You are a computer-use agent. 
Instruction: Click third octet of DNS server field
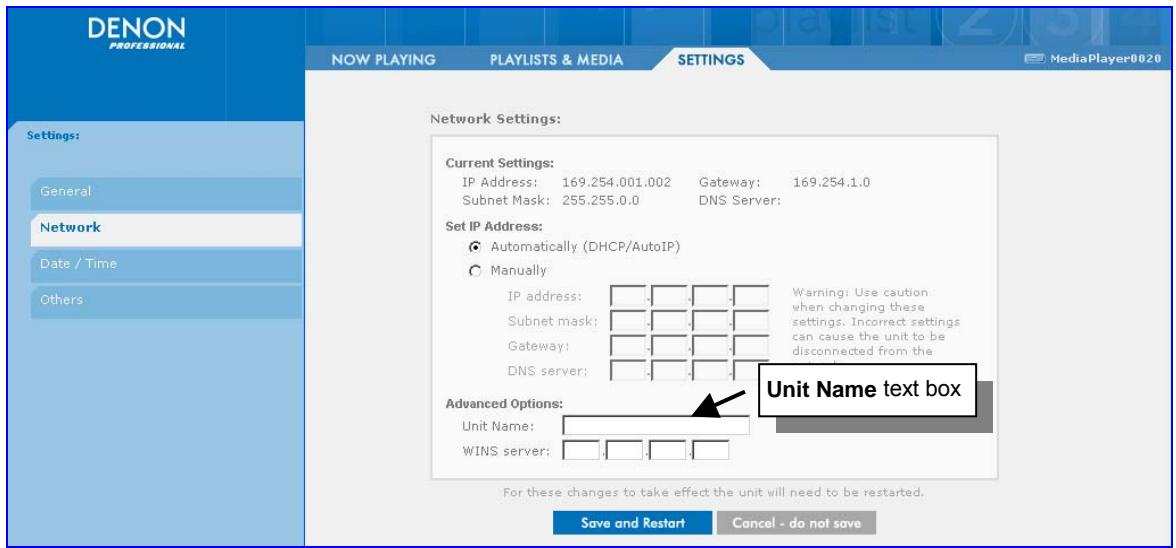(710, 370)
